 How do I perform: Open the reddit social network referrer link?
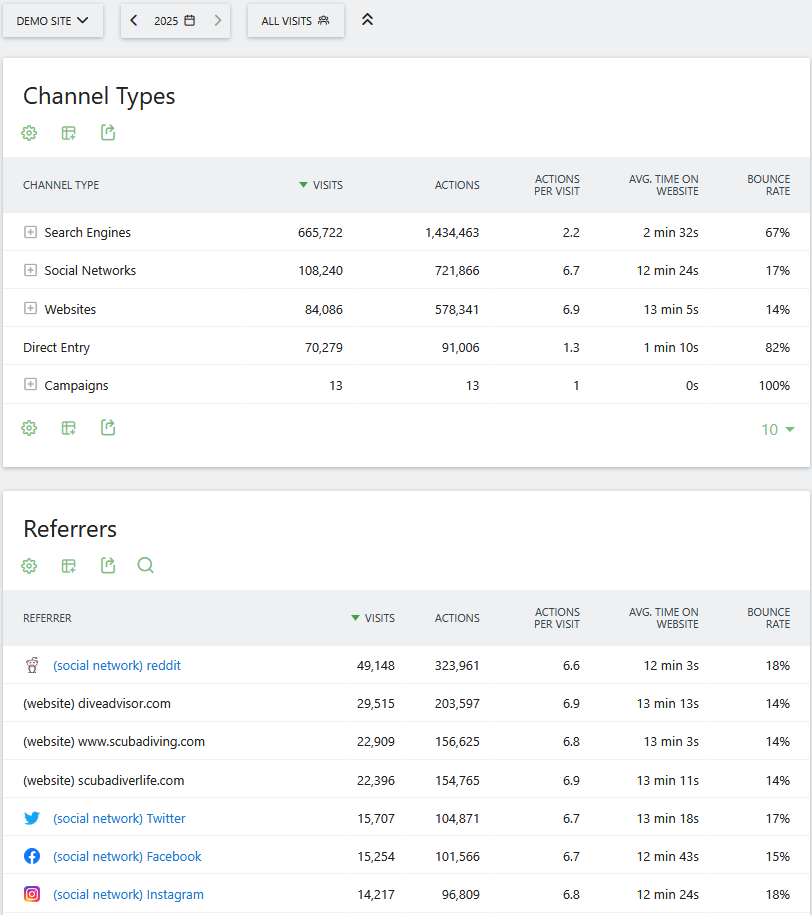[x=116, y=665]
